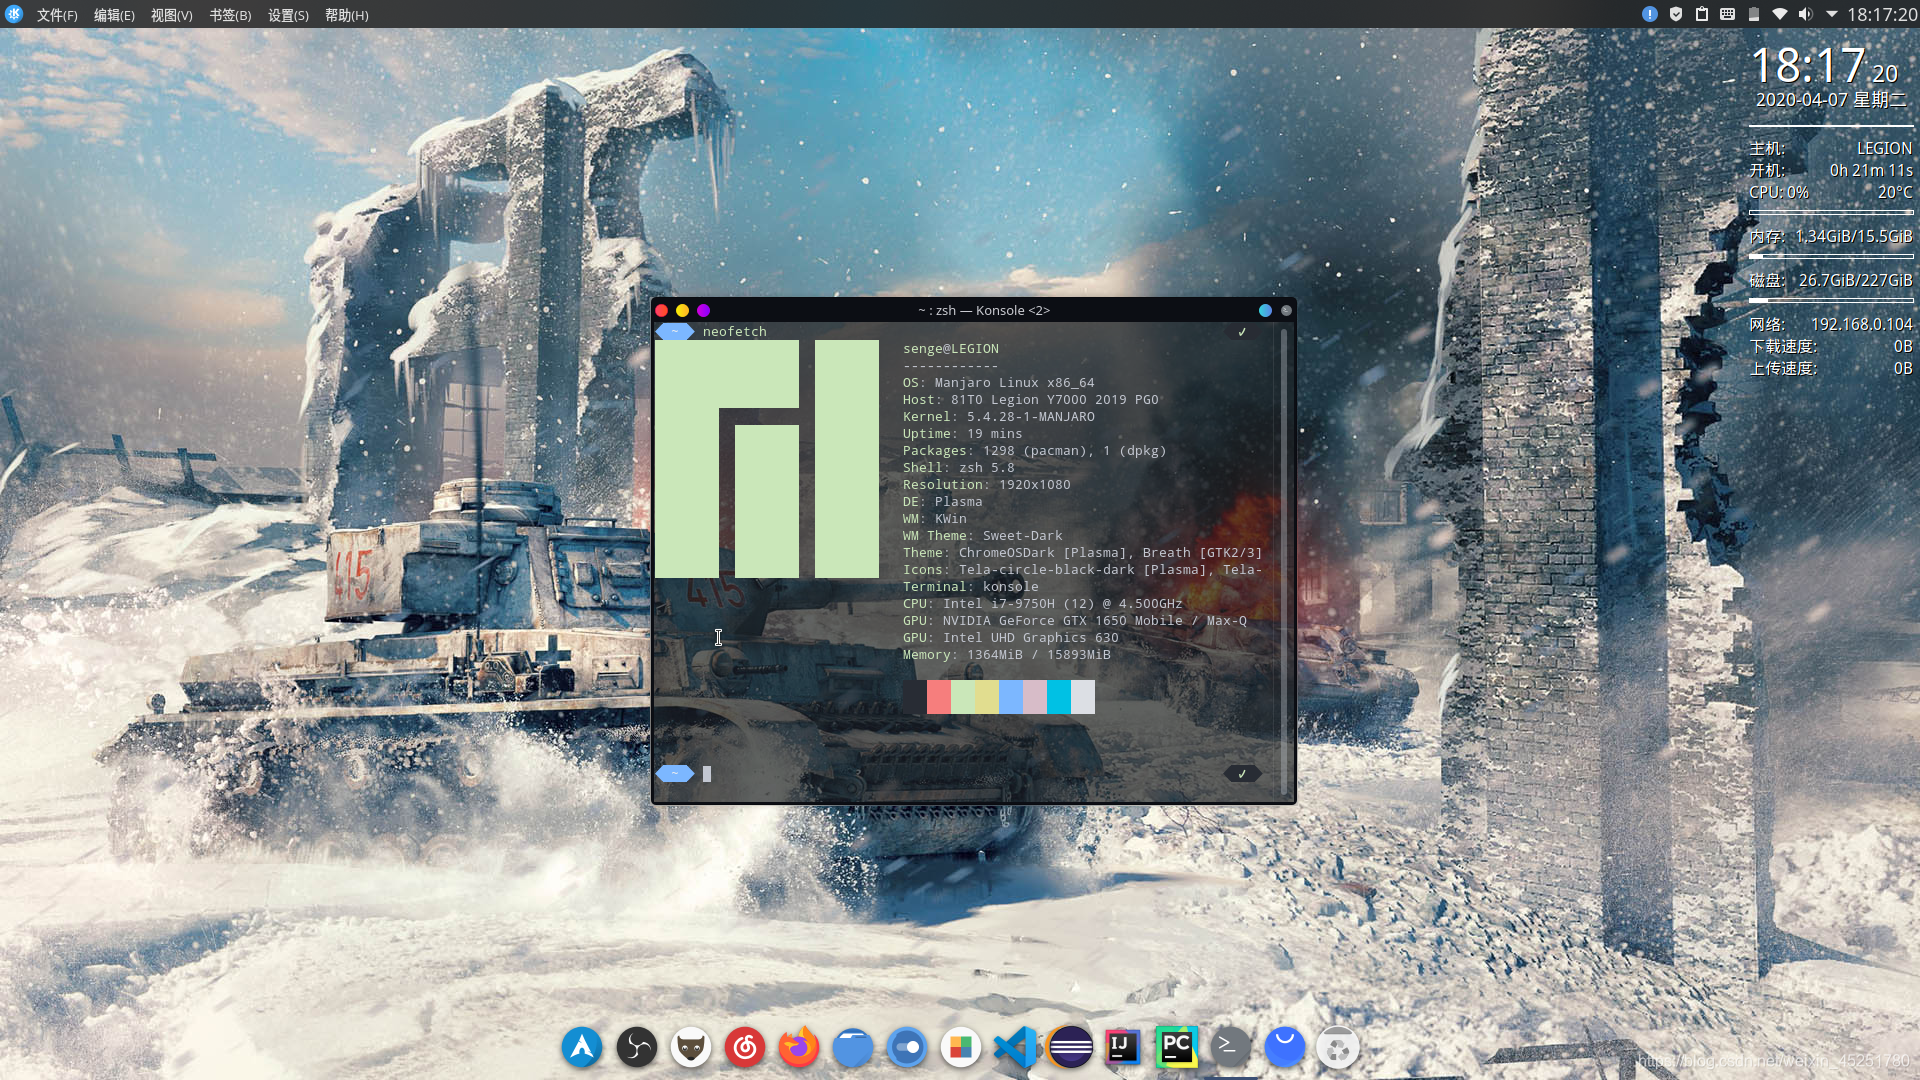The image size is (1920, 1080).
Task: Launch IntelliJ IDEA from the dock
Action: pos(1123,1047)
